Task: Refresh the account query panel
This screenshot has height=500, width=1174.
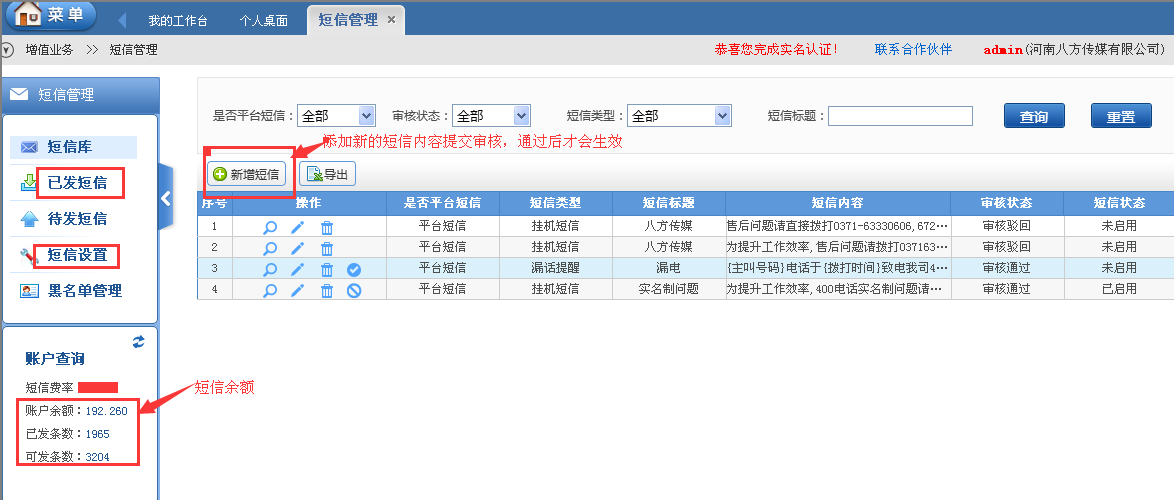Action: (139, 342)
